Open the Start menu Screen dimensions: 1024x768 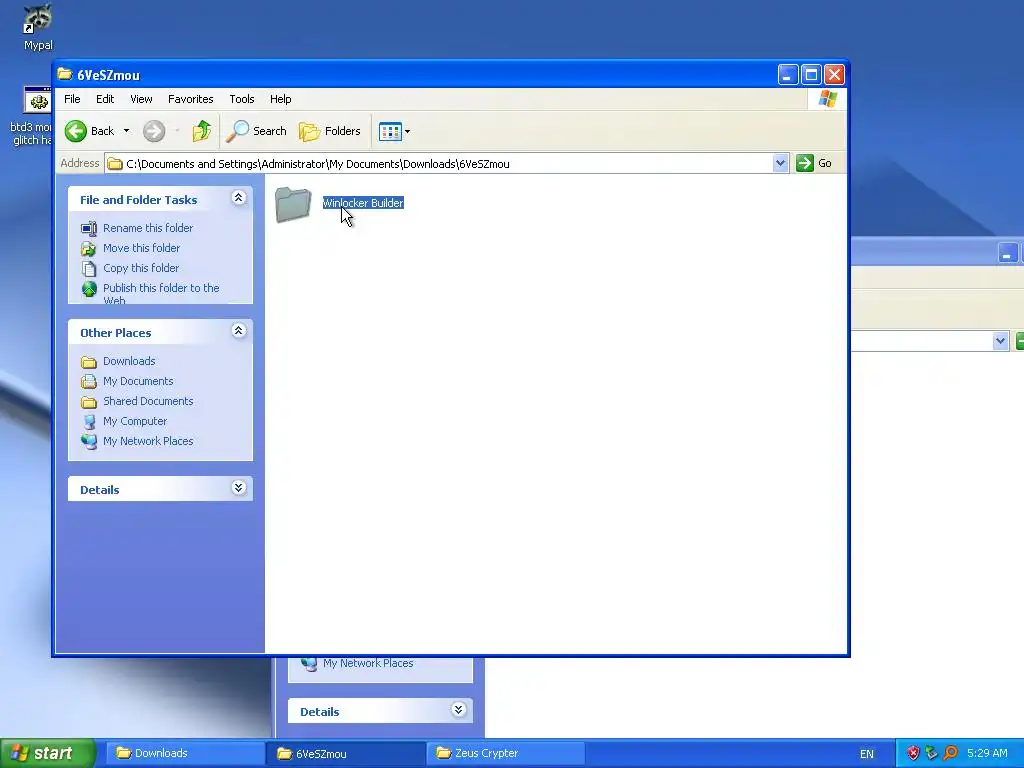[47, 753]
